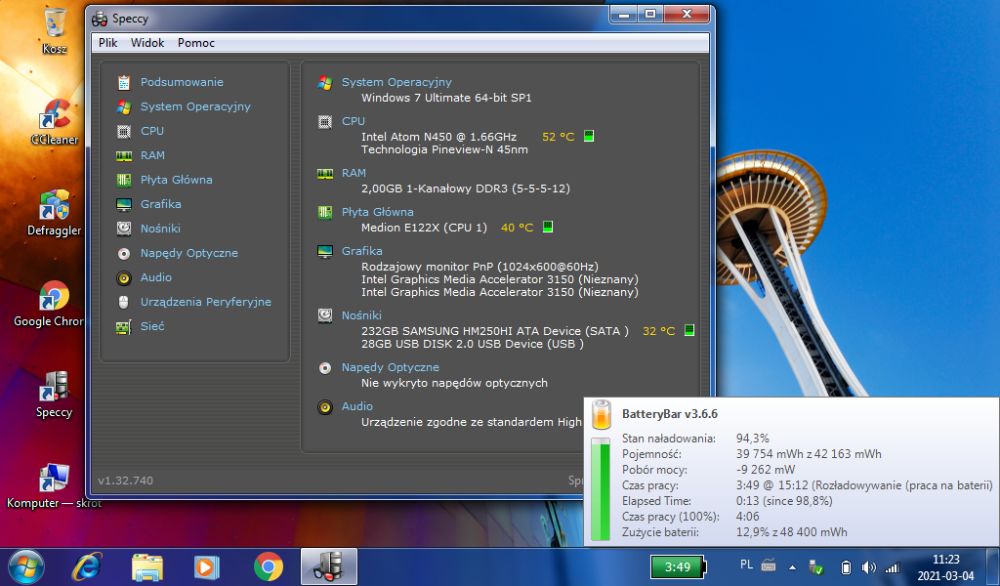Viewport: 1000px width, 586px height.
Task: Click the hard drive icon in sidebar
Action: coord(124,228)
